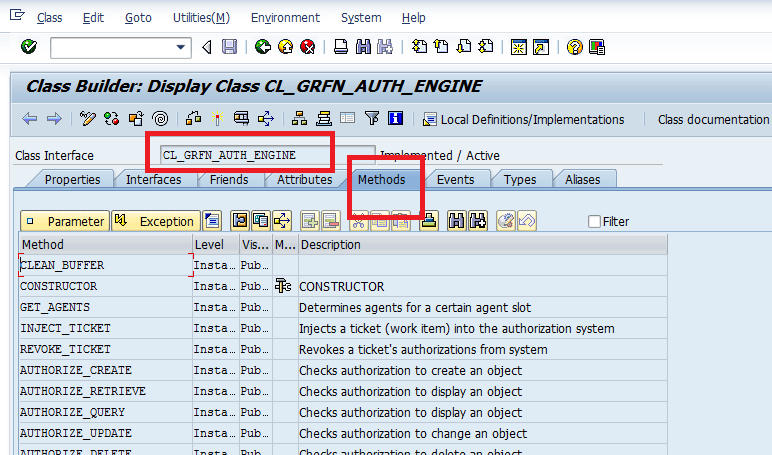Click the Delete Row icon in methods toolbar
The width and height of the screenshot is (772, 455).
[331, 221]
